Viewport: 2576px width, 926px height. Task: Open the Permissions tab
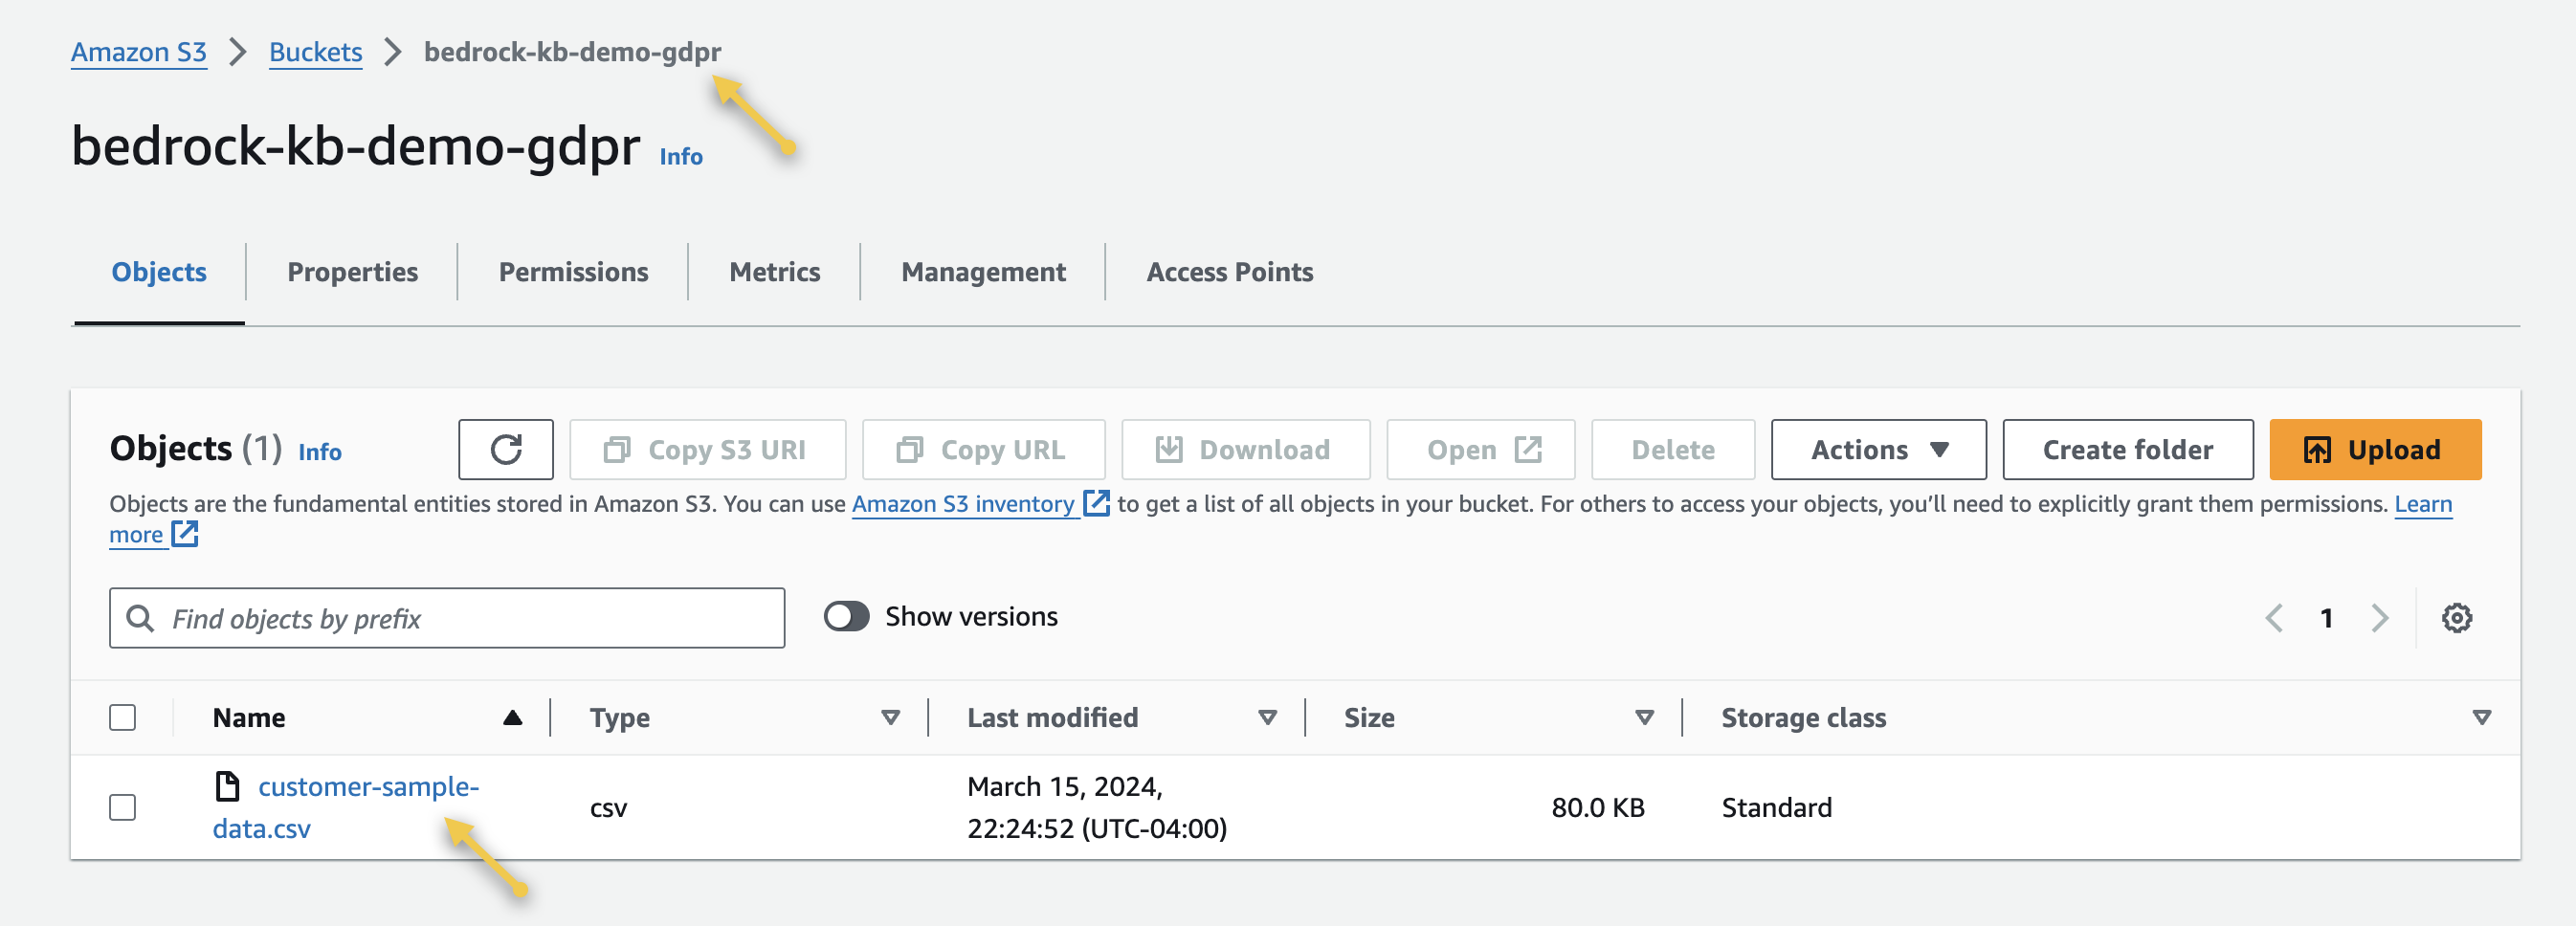click(573, 272)
